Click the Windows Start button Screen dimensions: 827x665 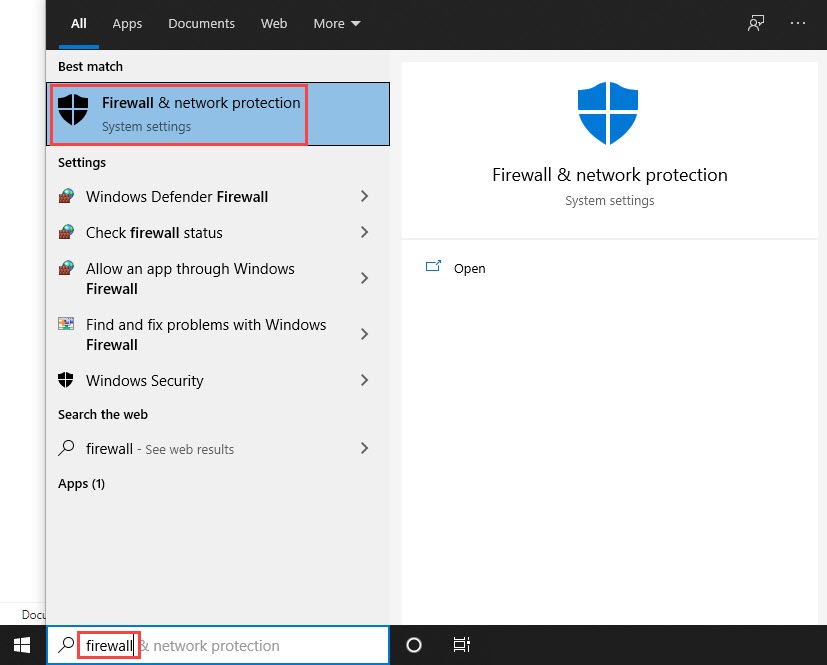tap(22, 645)
